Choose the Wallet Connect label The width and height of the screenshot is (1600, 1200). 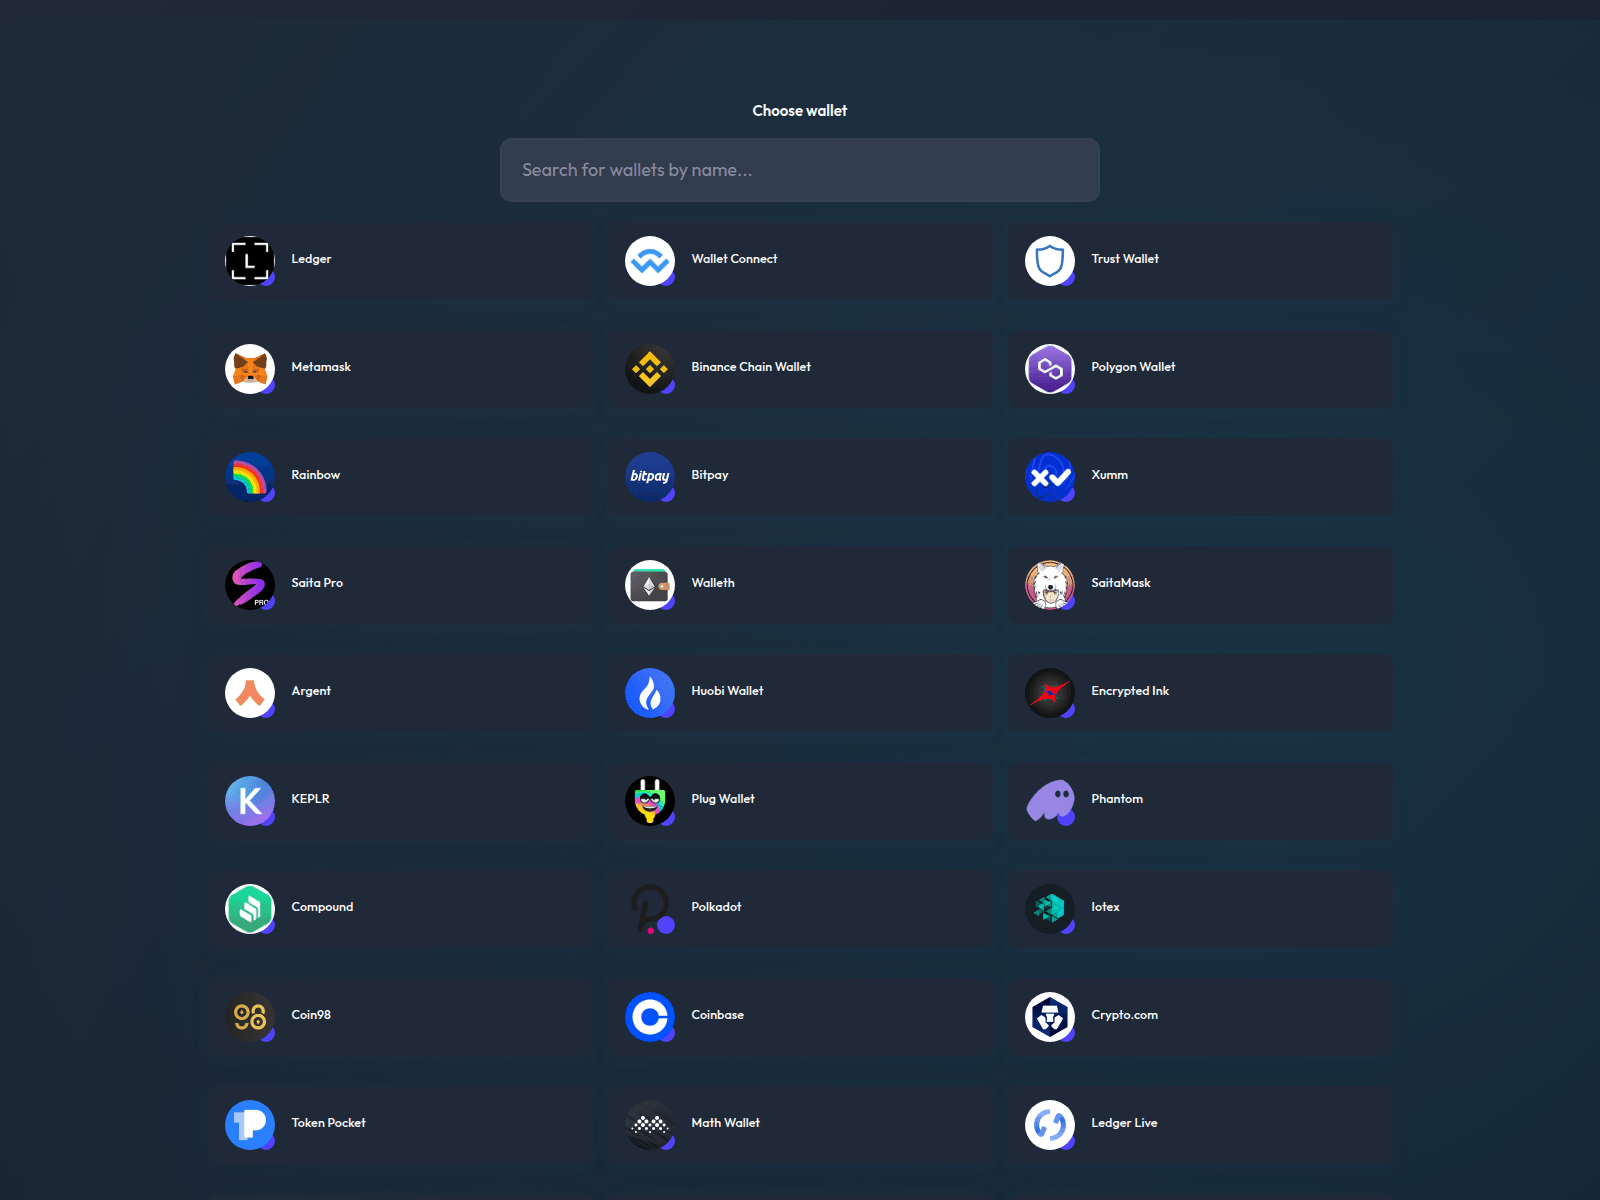click(x=734, y=259)
